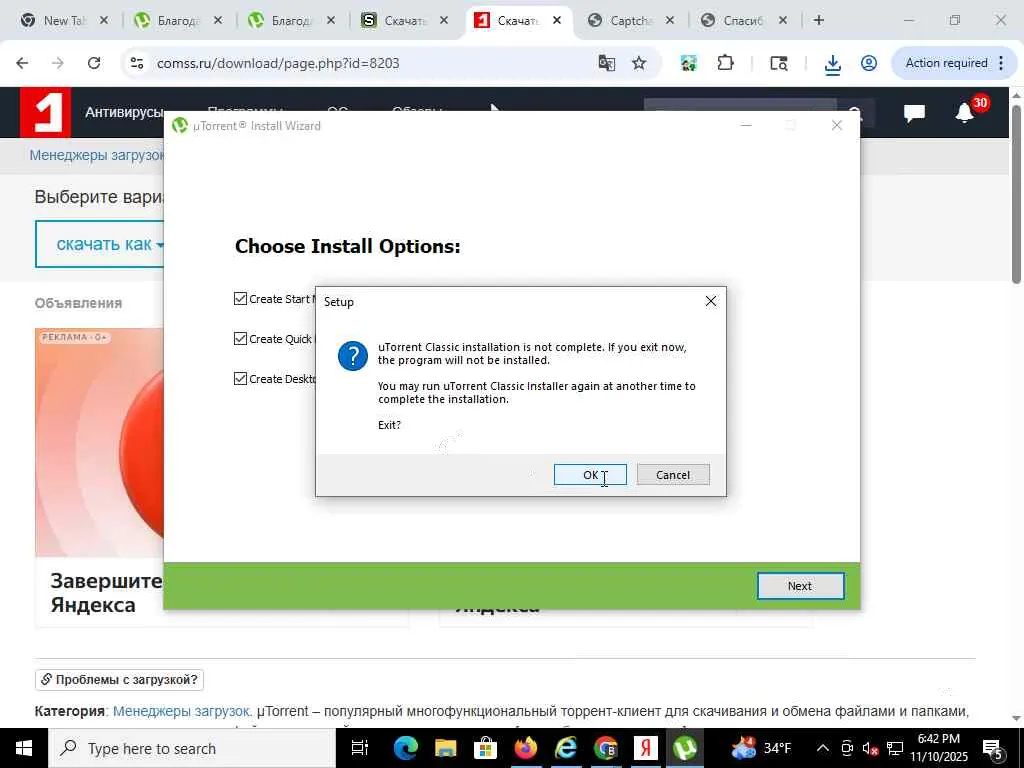Open the Extensions puzzle icon
1024x768 pixels.
(x=725, y=63)
